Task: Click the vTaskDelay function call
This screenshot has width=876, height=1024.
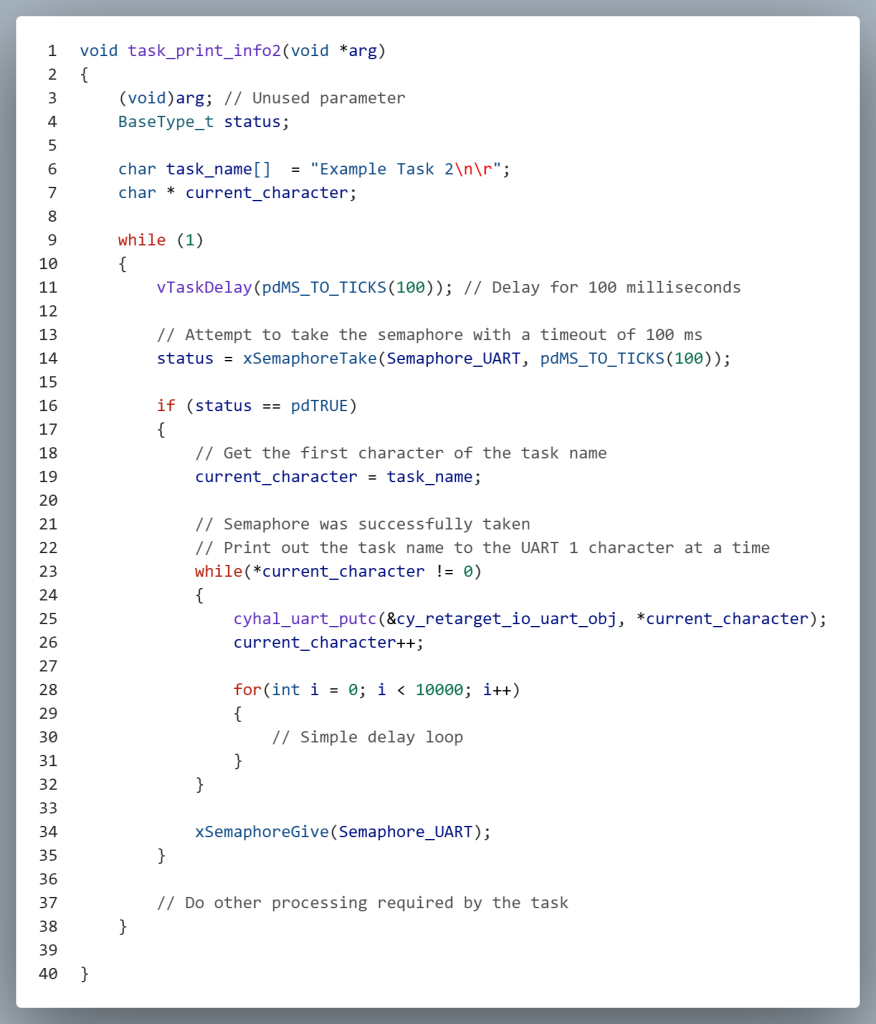Action: 204,287
